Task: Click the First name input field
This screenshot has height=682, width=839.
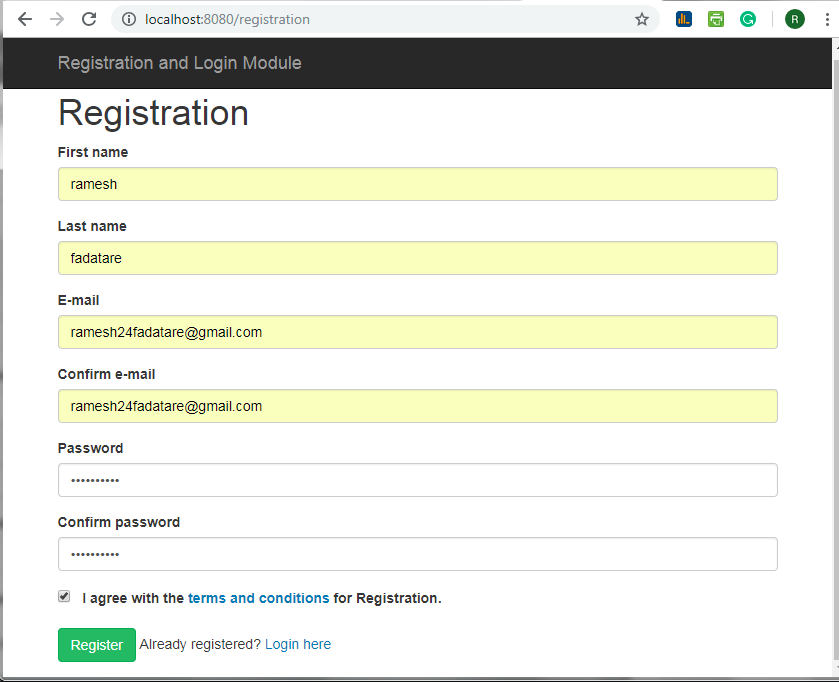Action: 417,184
